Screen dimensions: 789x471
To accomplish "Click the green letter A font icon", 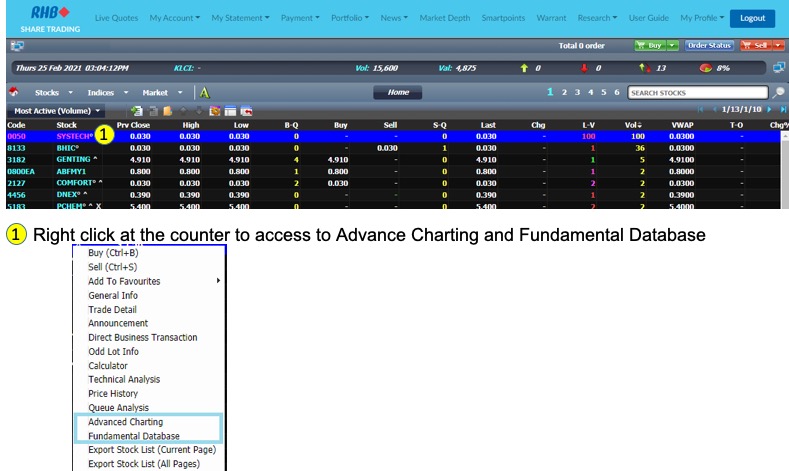I will 204,93.
